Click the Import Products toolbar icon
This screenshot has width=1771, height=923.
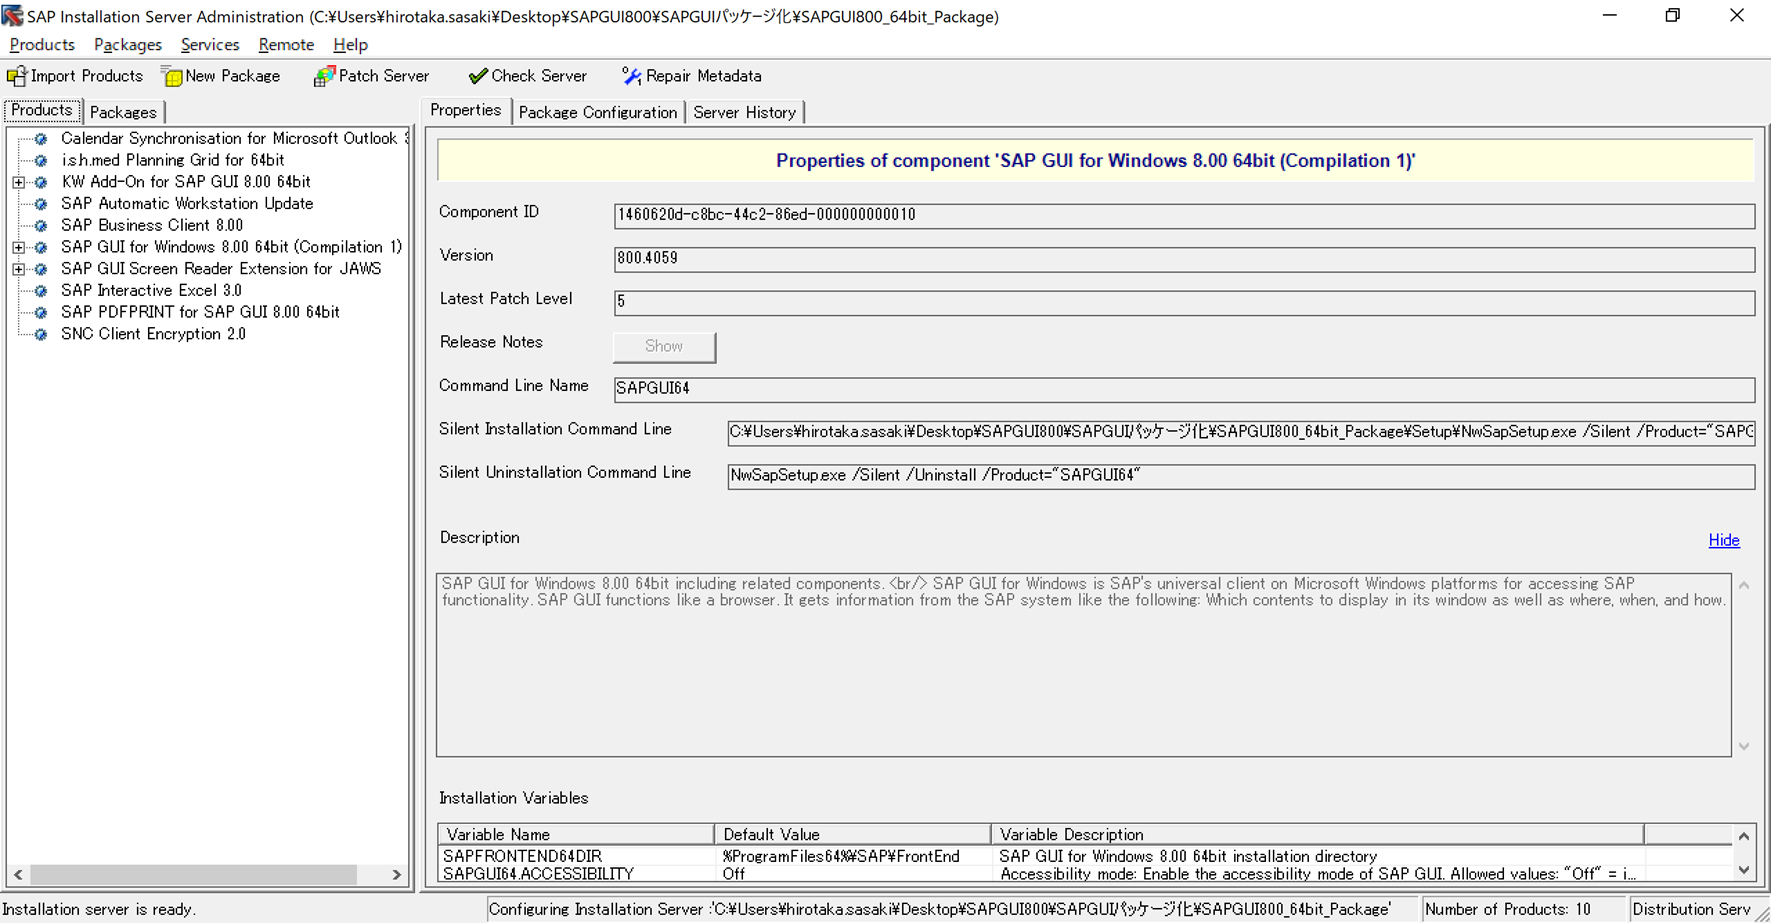click(x=16, y=76)
